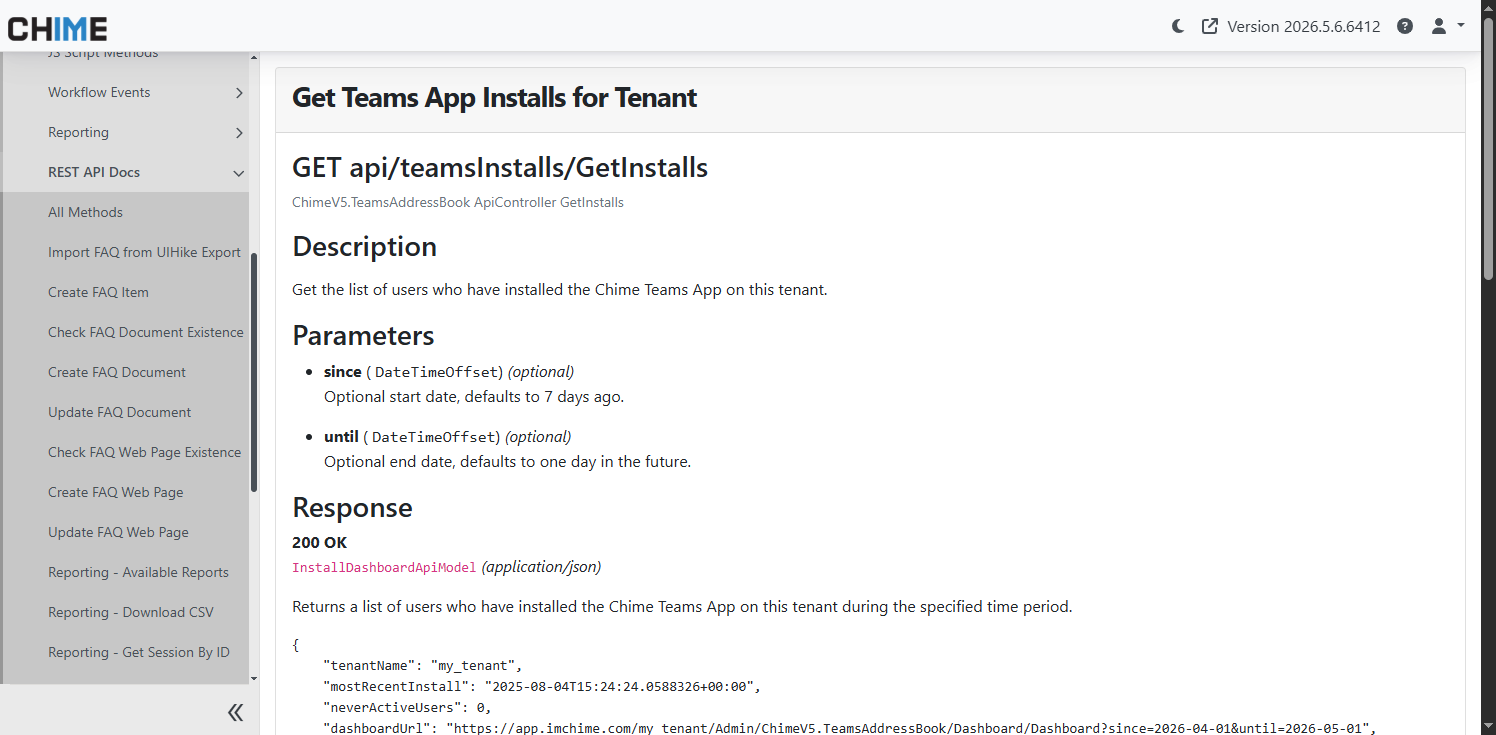This screenshot has width=1496, height=735.
Task: Click ChimeV5.TeamsAddressBook ApiController GetInstalls text
Action: click(458, 202)
